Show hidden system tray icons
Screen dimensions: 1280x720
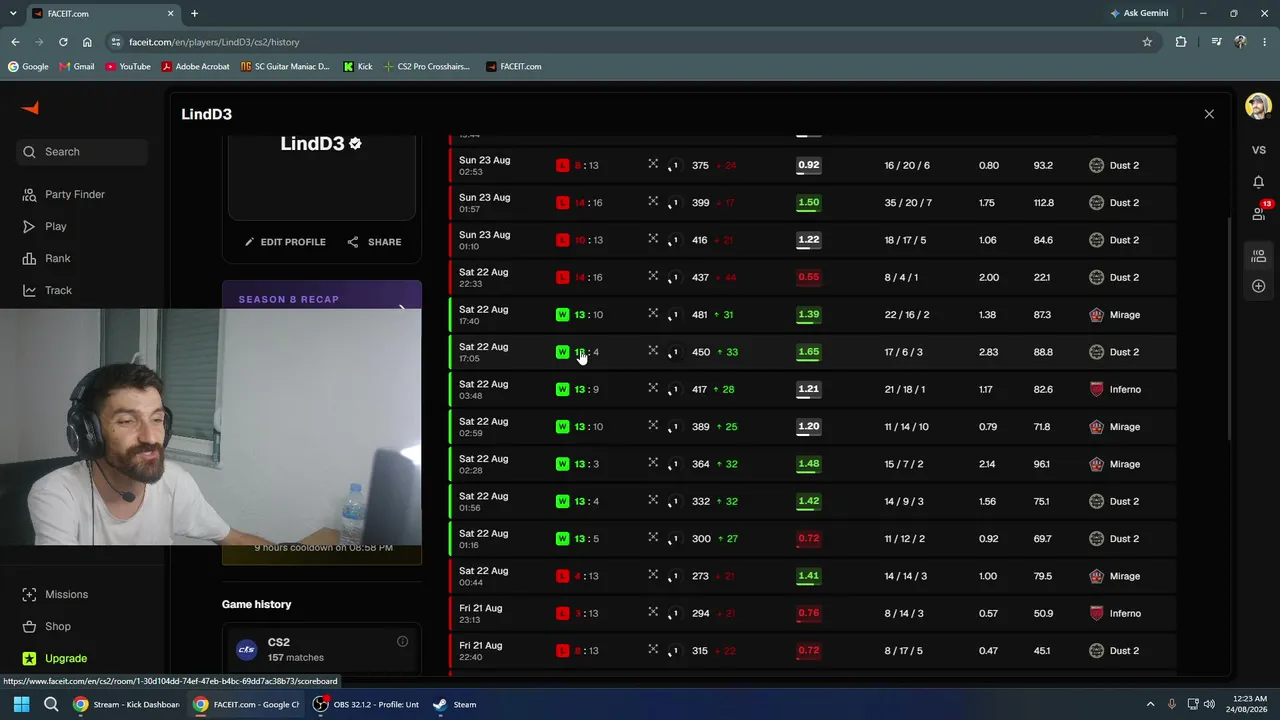(x=1151, y=704)
